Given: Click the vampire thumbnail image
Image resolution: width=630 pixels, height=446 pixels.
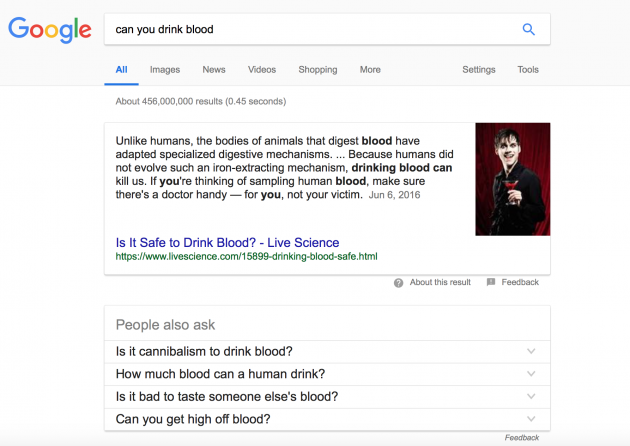Looking at the screenshot, I should click(x=513, y=179).
